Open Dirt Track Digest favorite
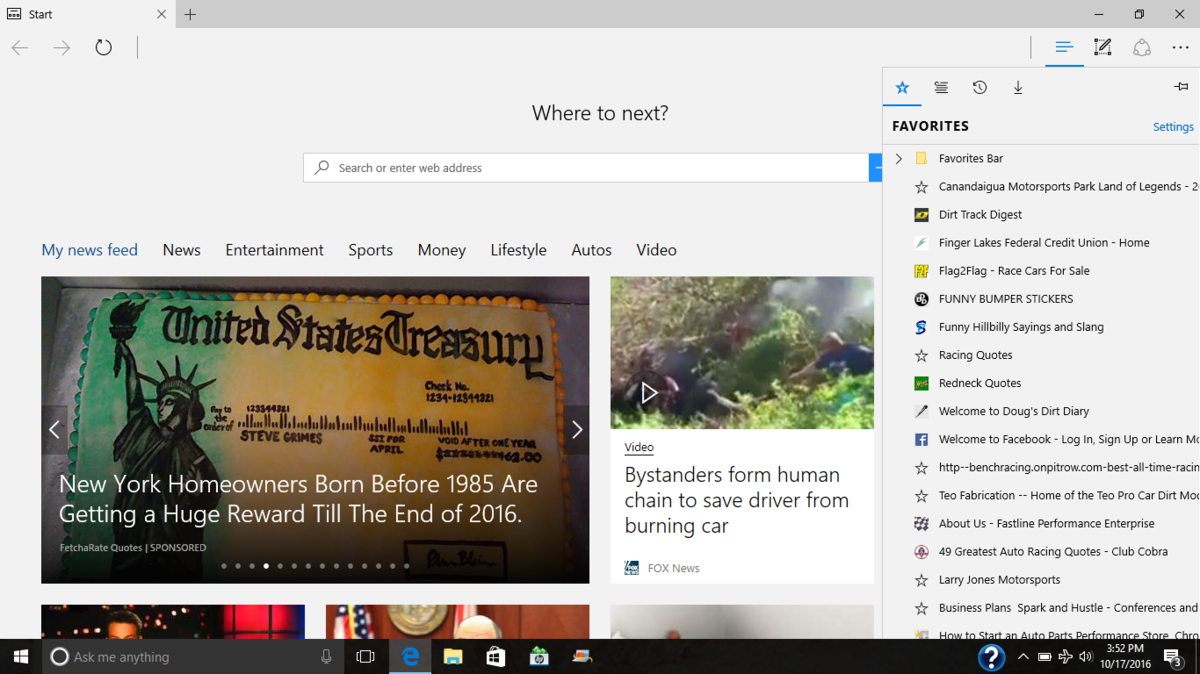Screen dimensions: 1200x674 tap(980, 214)
